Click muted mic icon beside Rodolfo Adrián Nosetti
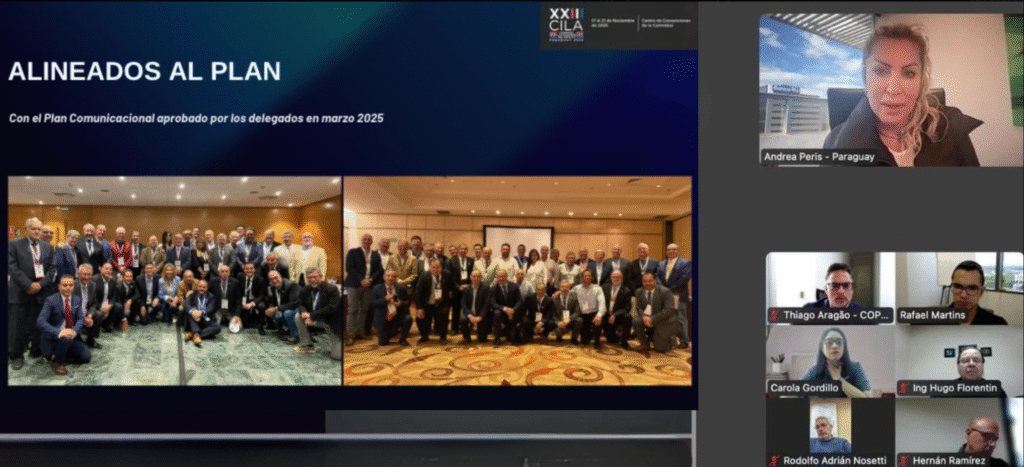This screenshot has height=467, width=1024. coord(774,460)
